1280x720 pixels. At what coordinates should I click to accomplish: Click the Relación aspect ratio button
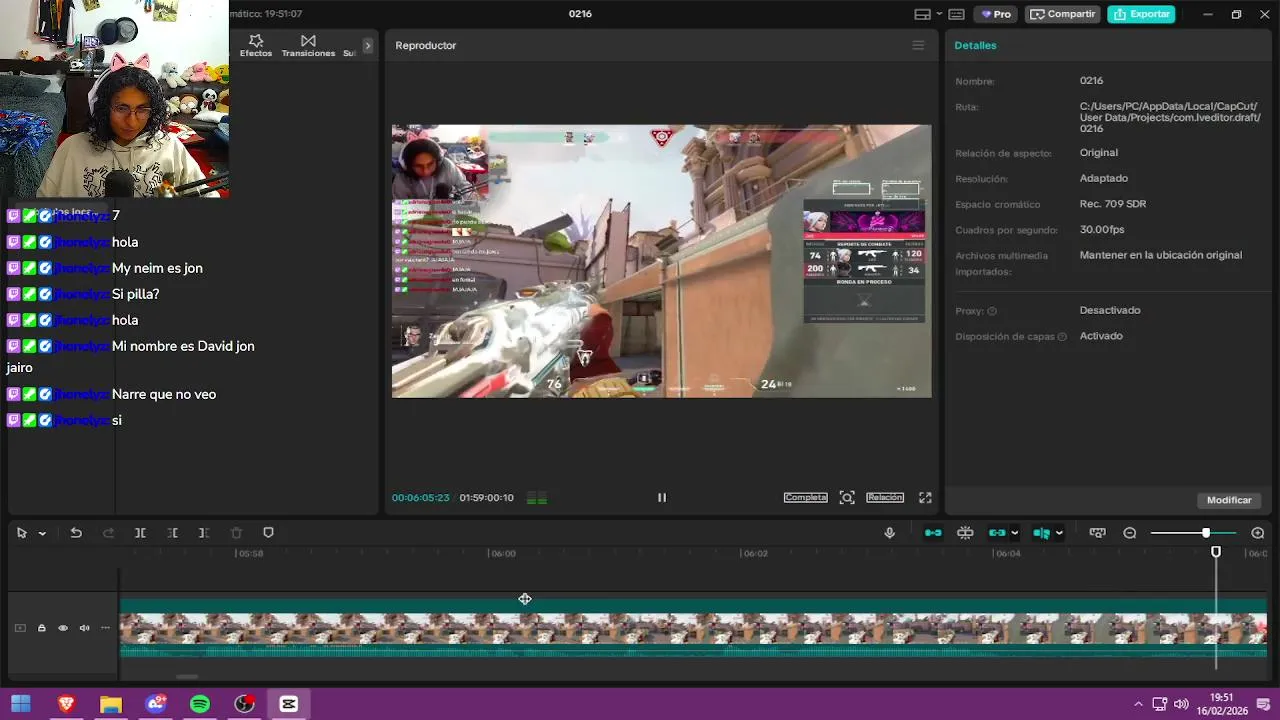(x=885, y=497)
